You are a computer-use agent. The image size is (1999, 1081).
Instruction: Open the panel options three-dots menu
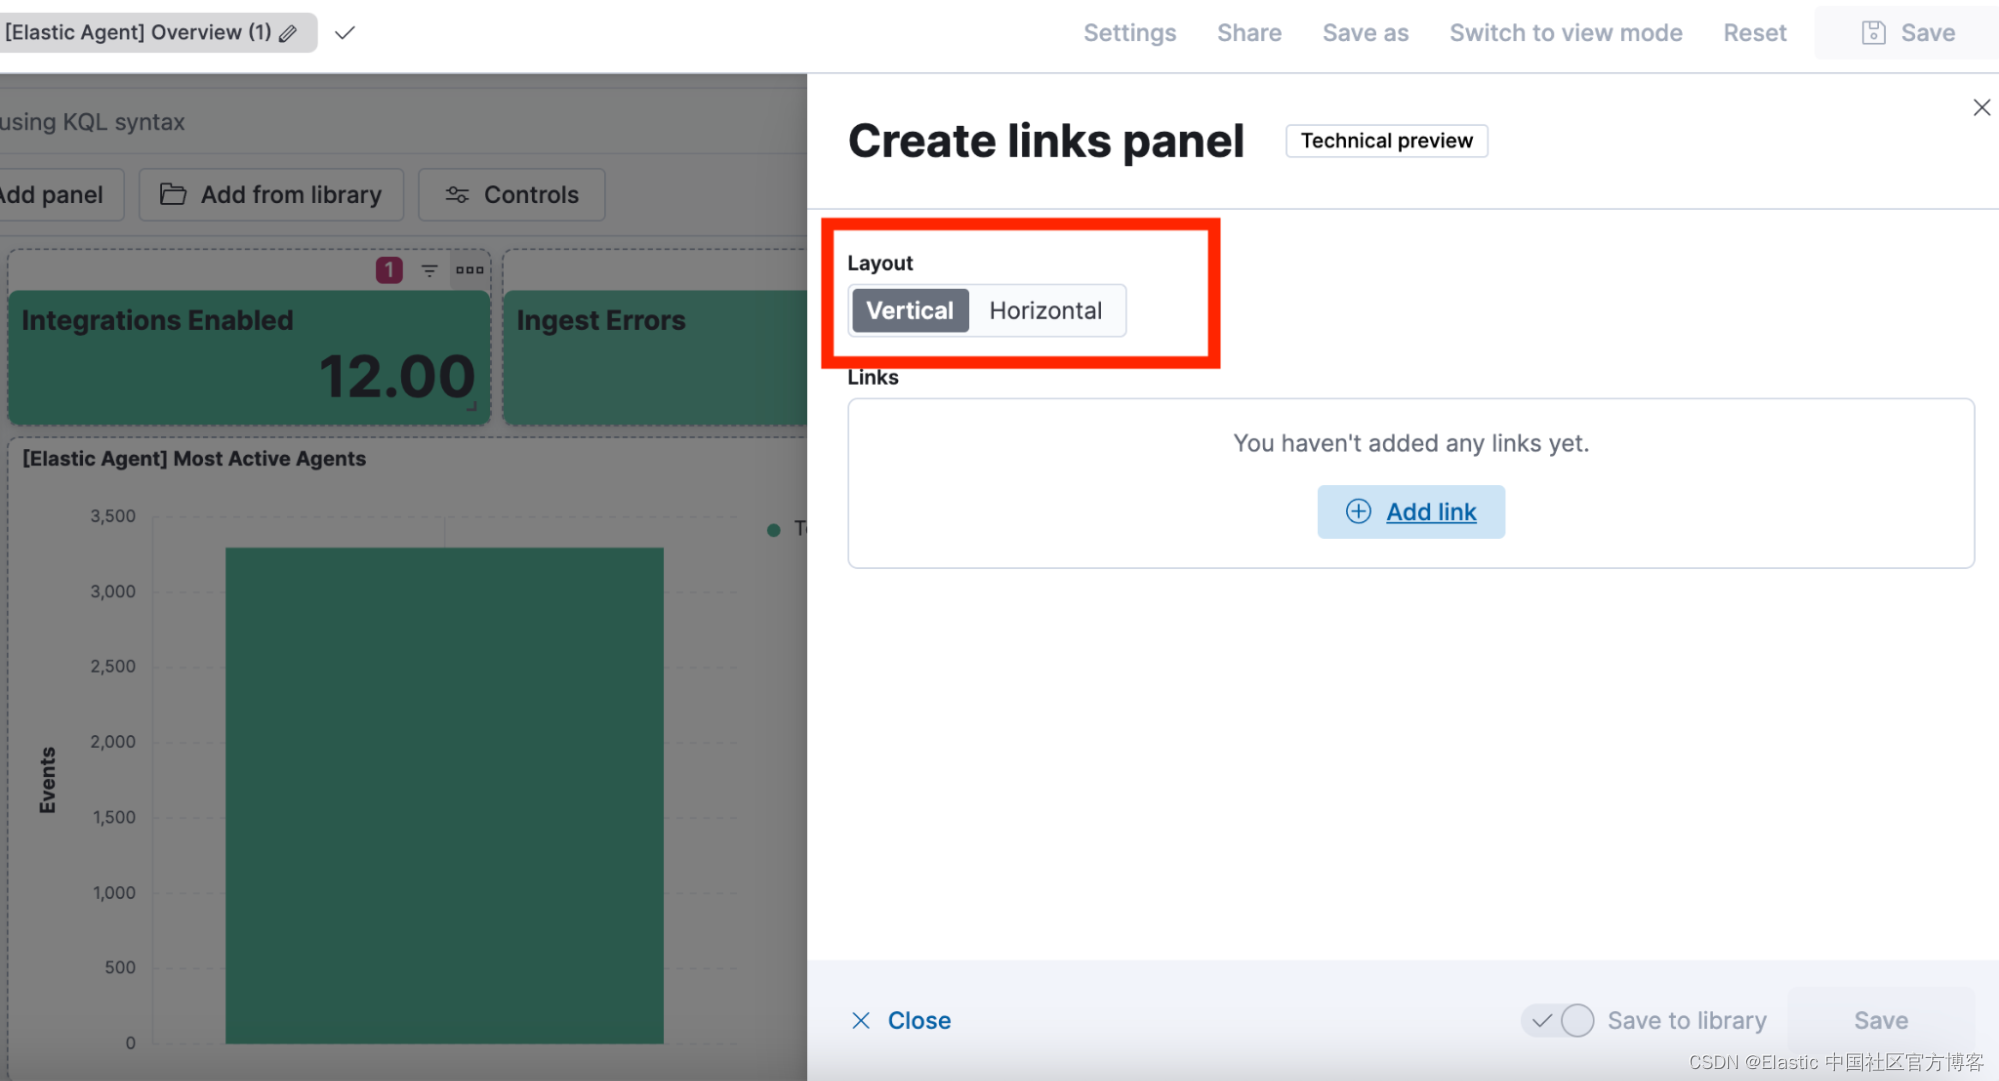pyautogui.click(x=469, y=270)
